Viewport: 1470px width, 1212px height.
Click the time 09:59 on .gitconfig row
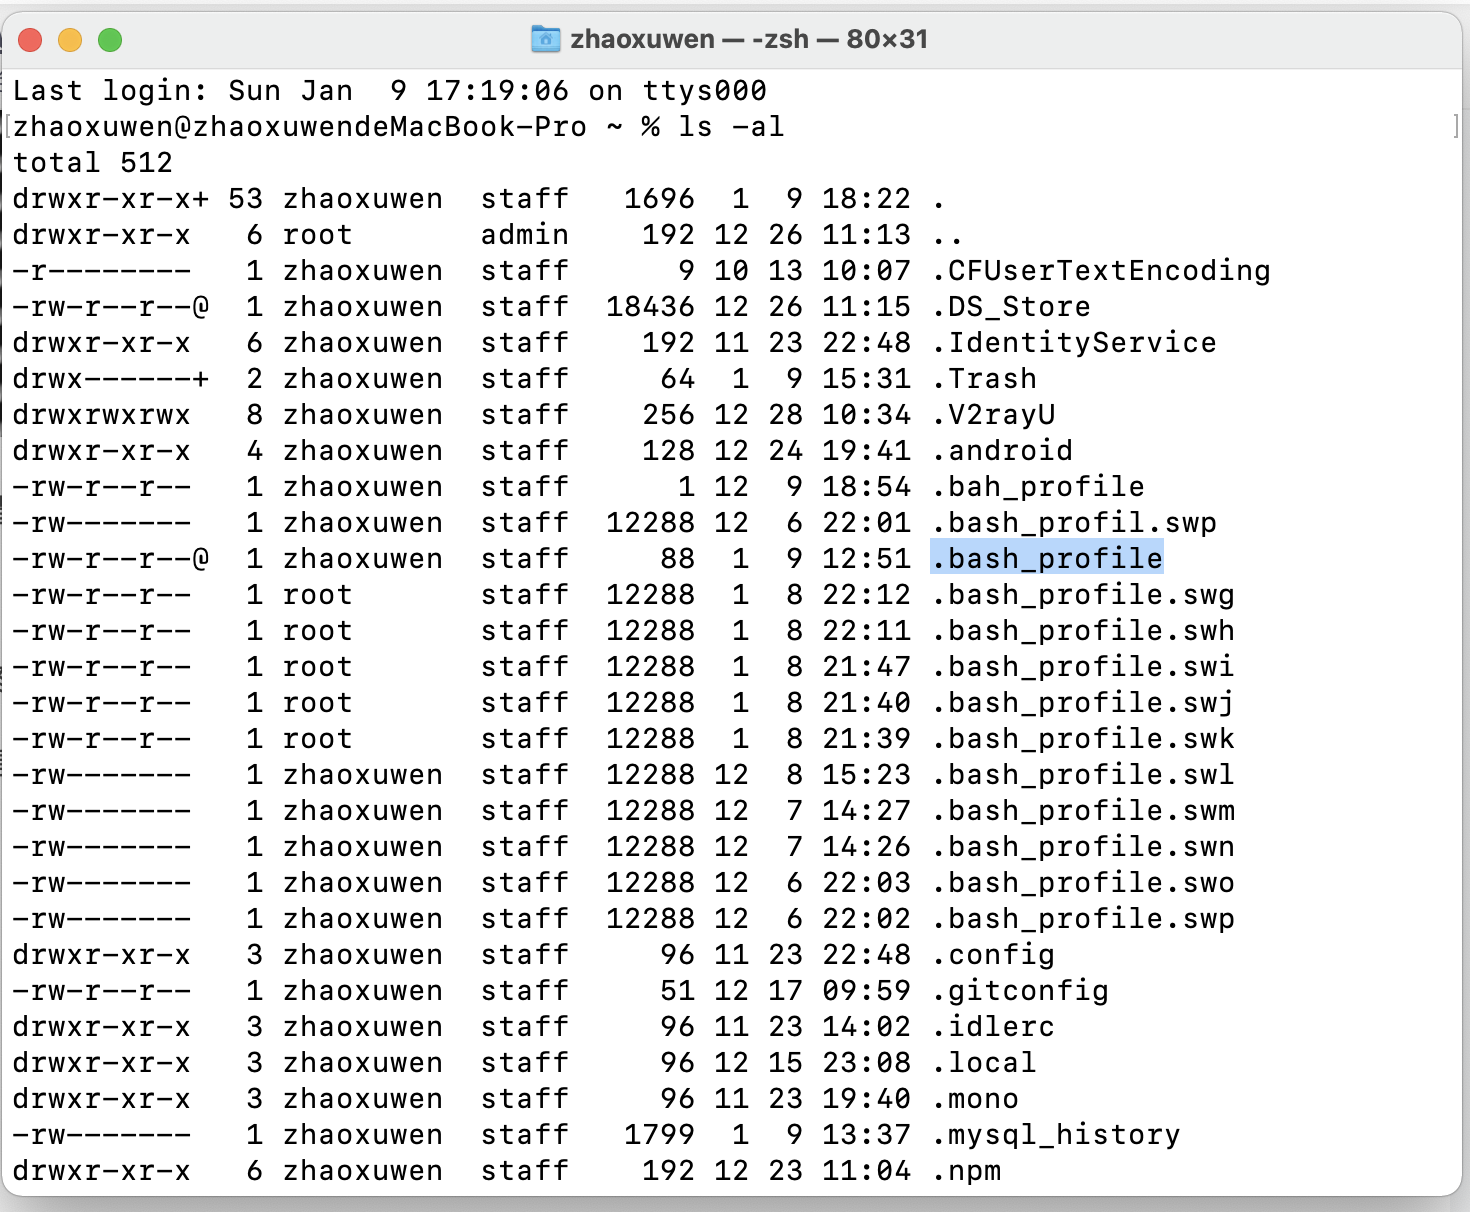pos(866,990)
